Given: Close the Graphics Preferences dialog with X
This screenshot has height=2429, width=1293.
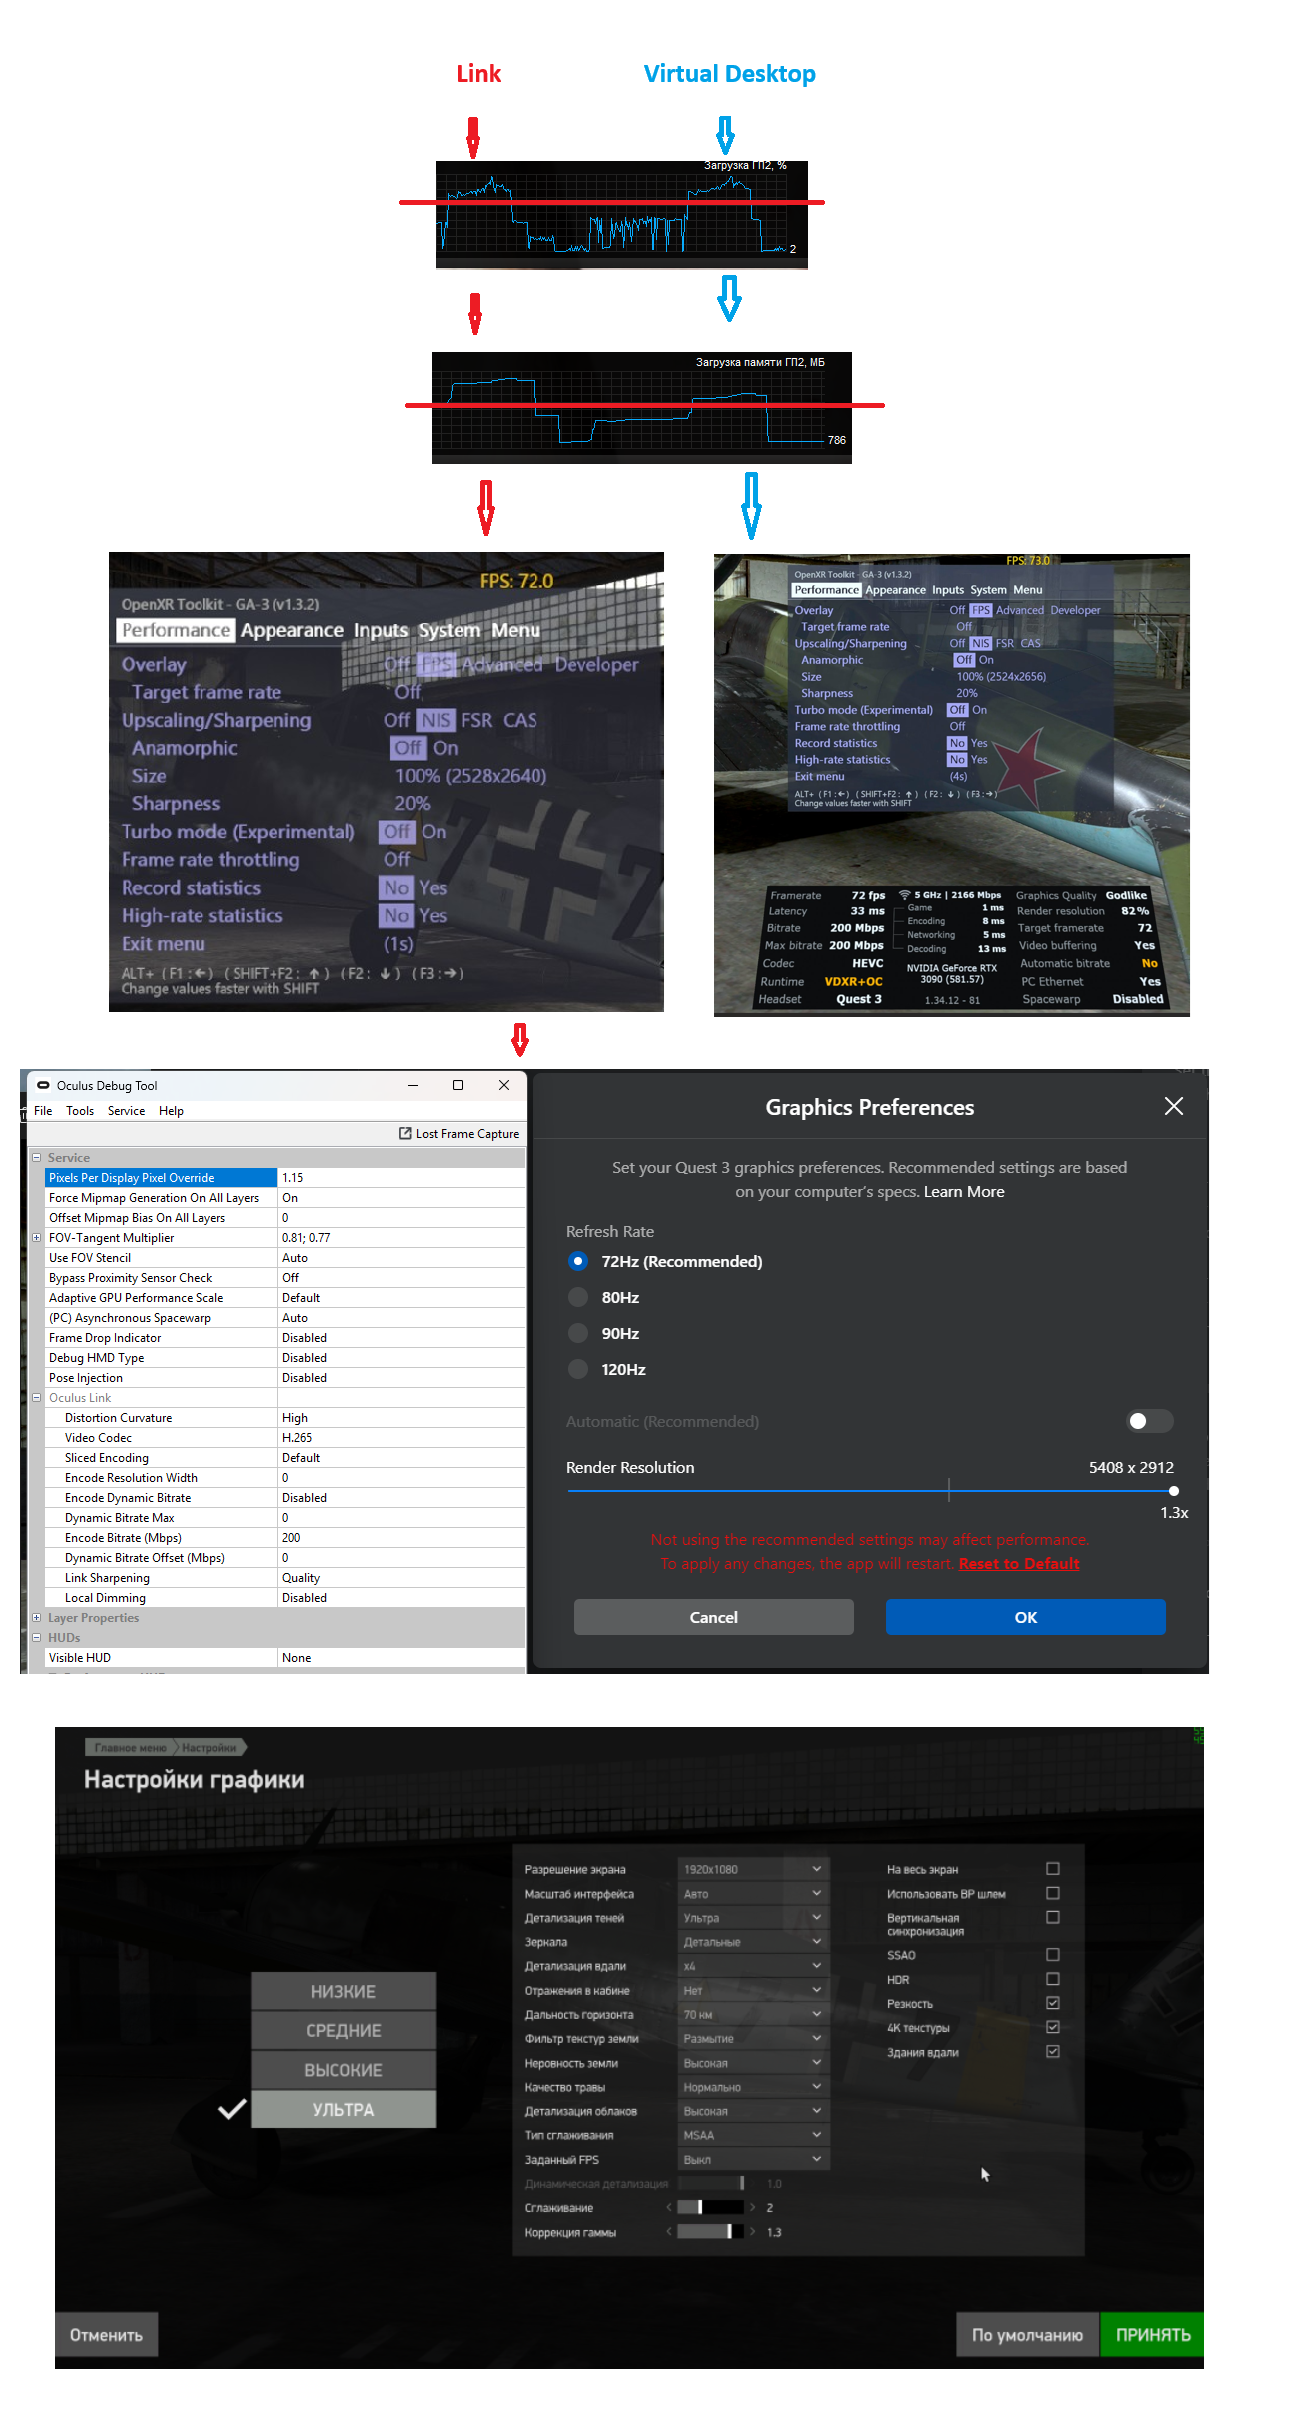Looking at the screenshot, I should (1174, 1106).
